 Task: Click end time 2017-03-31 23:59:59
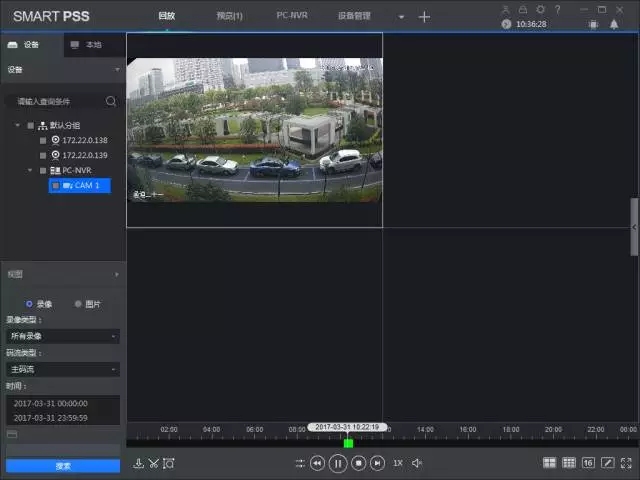coord(51,418)
